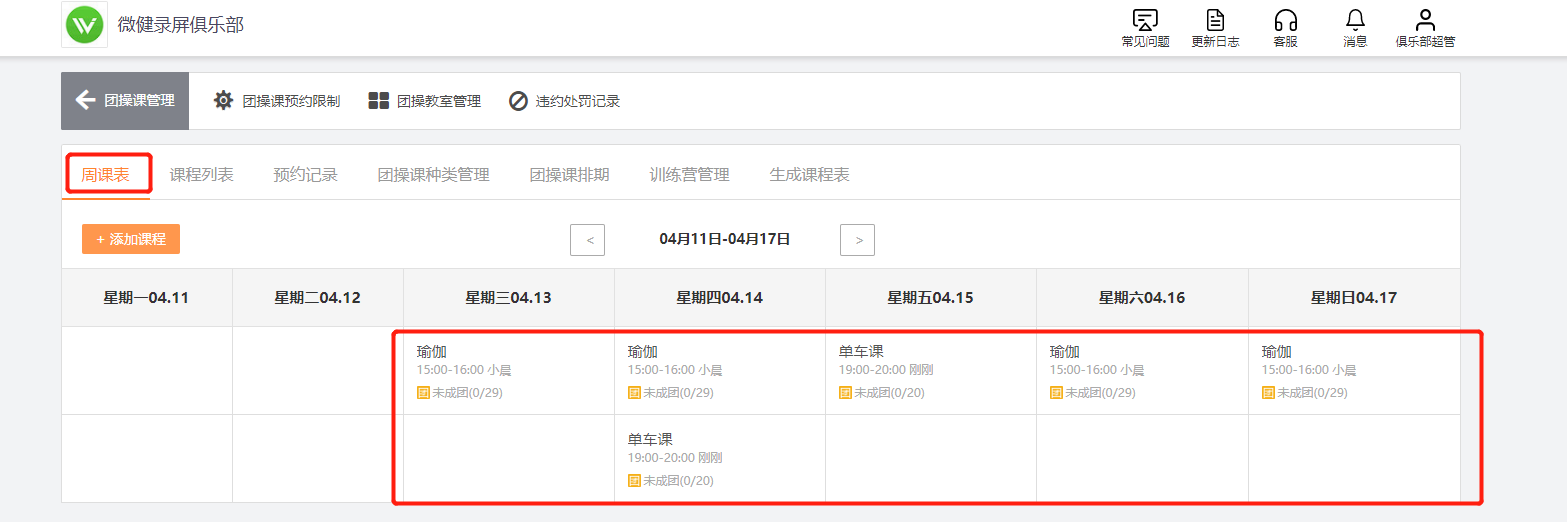Image resolution: width=1567 pixels, height=522 pixels.
Task: Click the 俱乐部超管 user profile icon
Action: coord(1425,20)
